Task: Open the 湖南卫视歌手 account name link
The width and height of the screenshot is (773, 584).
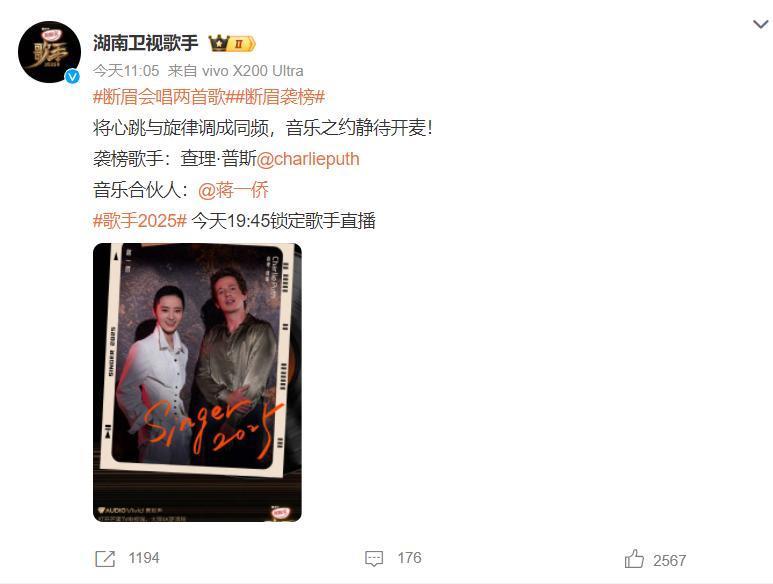Action: click(145, 43)
